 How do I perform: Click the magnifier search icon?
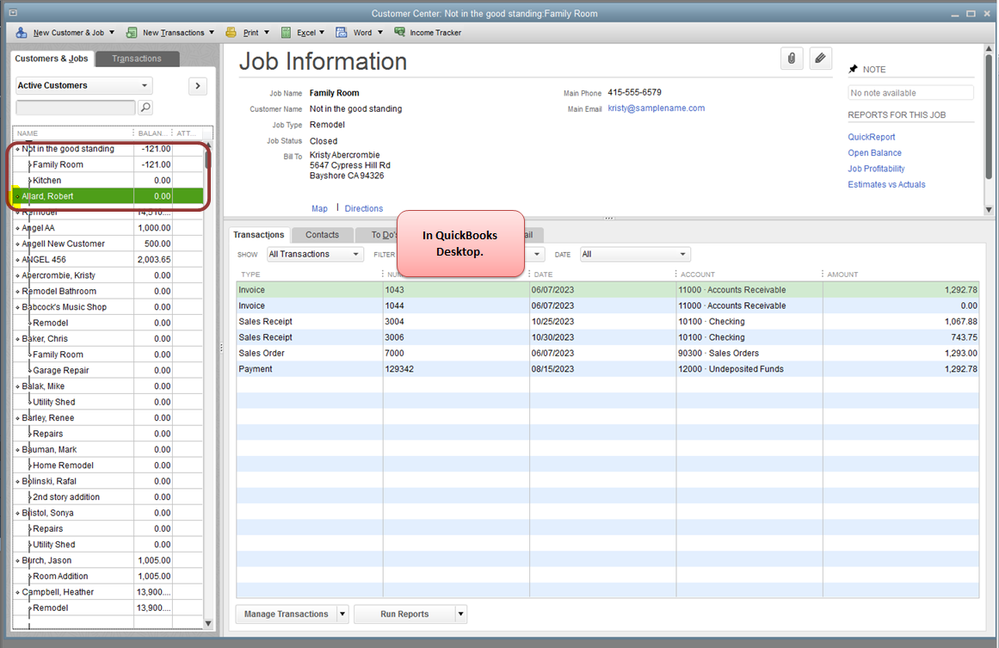click(x=145, y=107)
